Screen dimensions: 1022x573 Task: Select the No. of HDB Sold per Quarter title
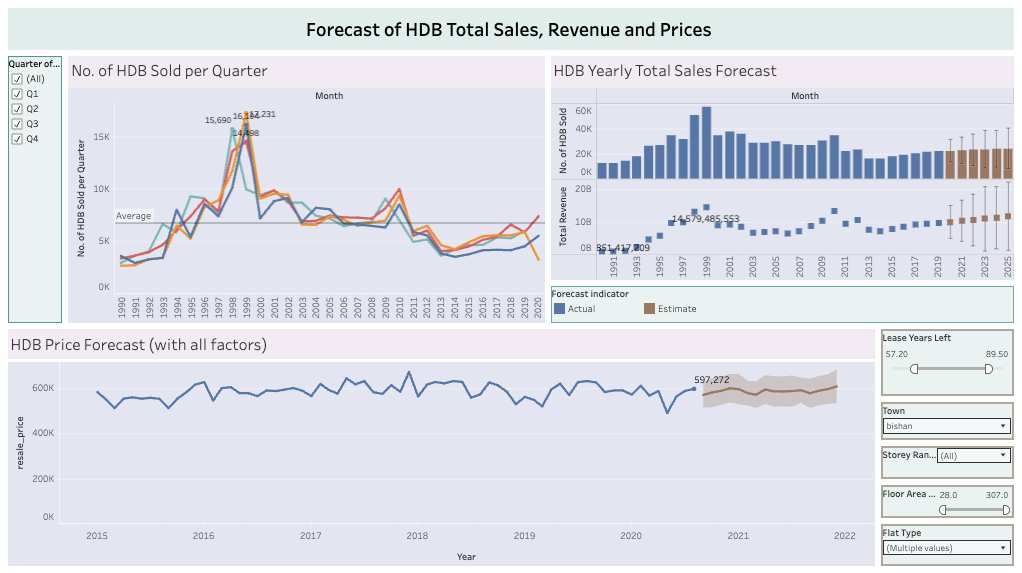[x=170, y=71]
